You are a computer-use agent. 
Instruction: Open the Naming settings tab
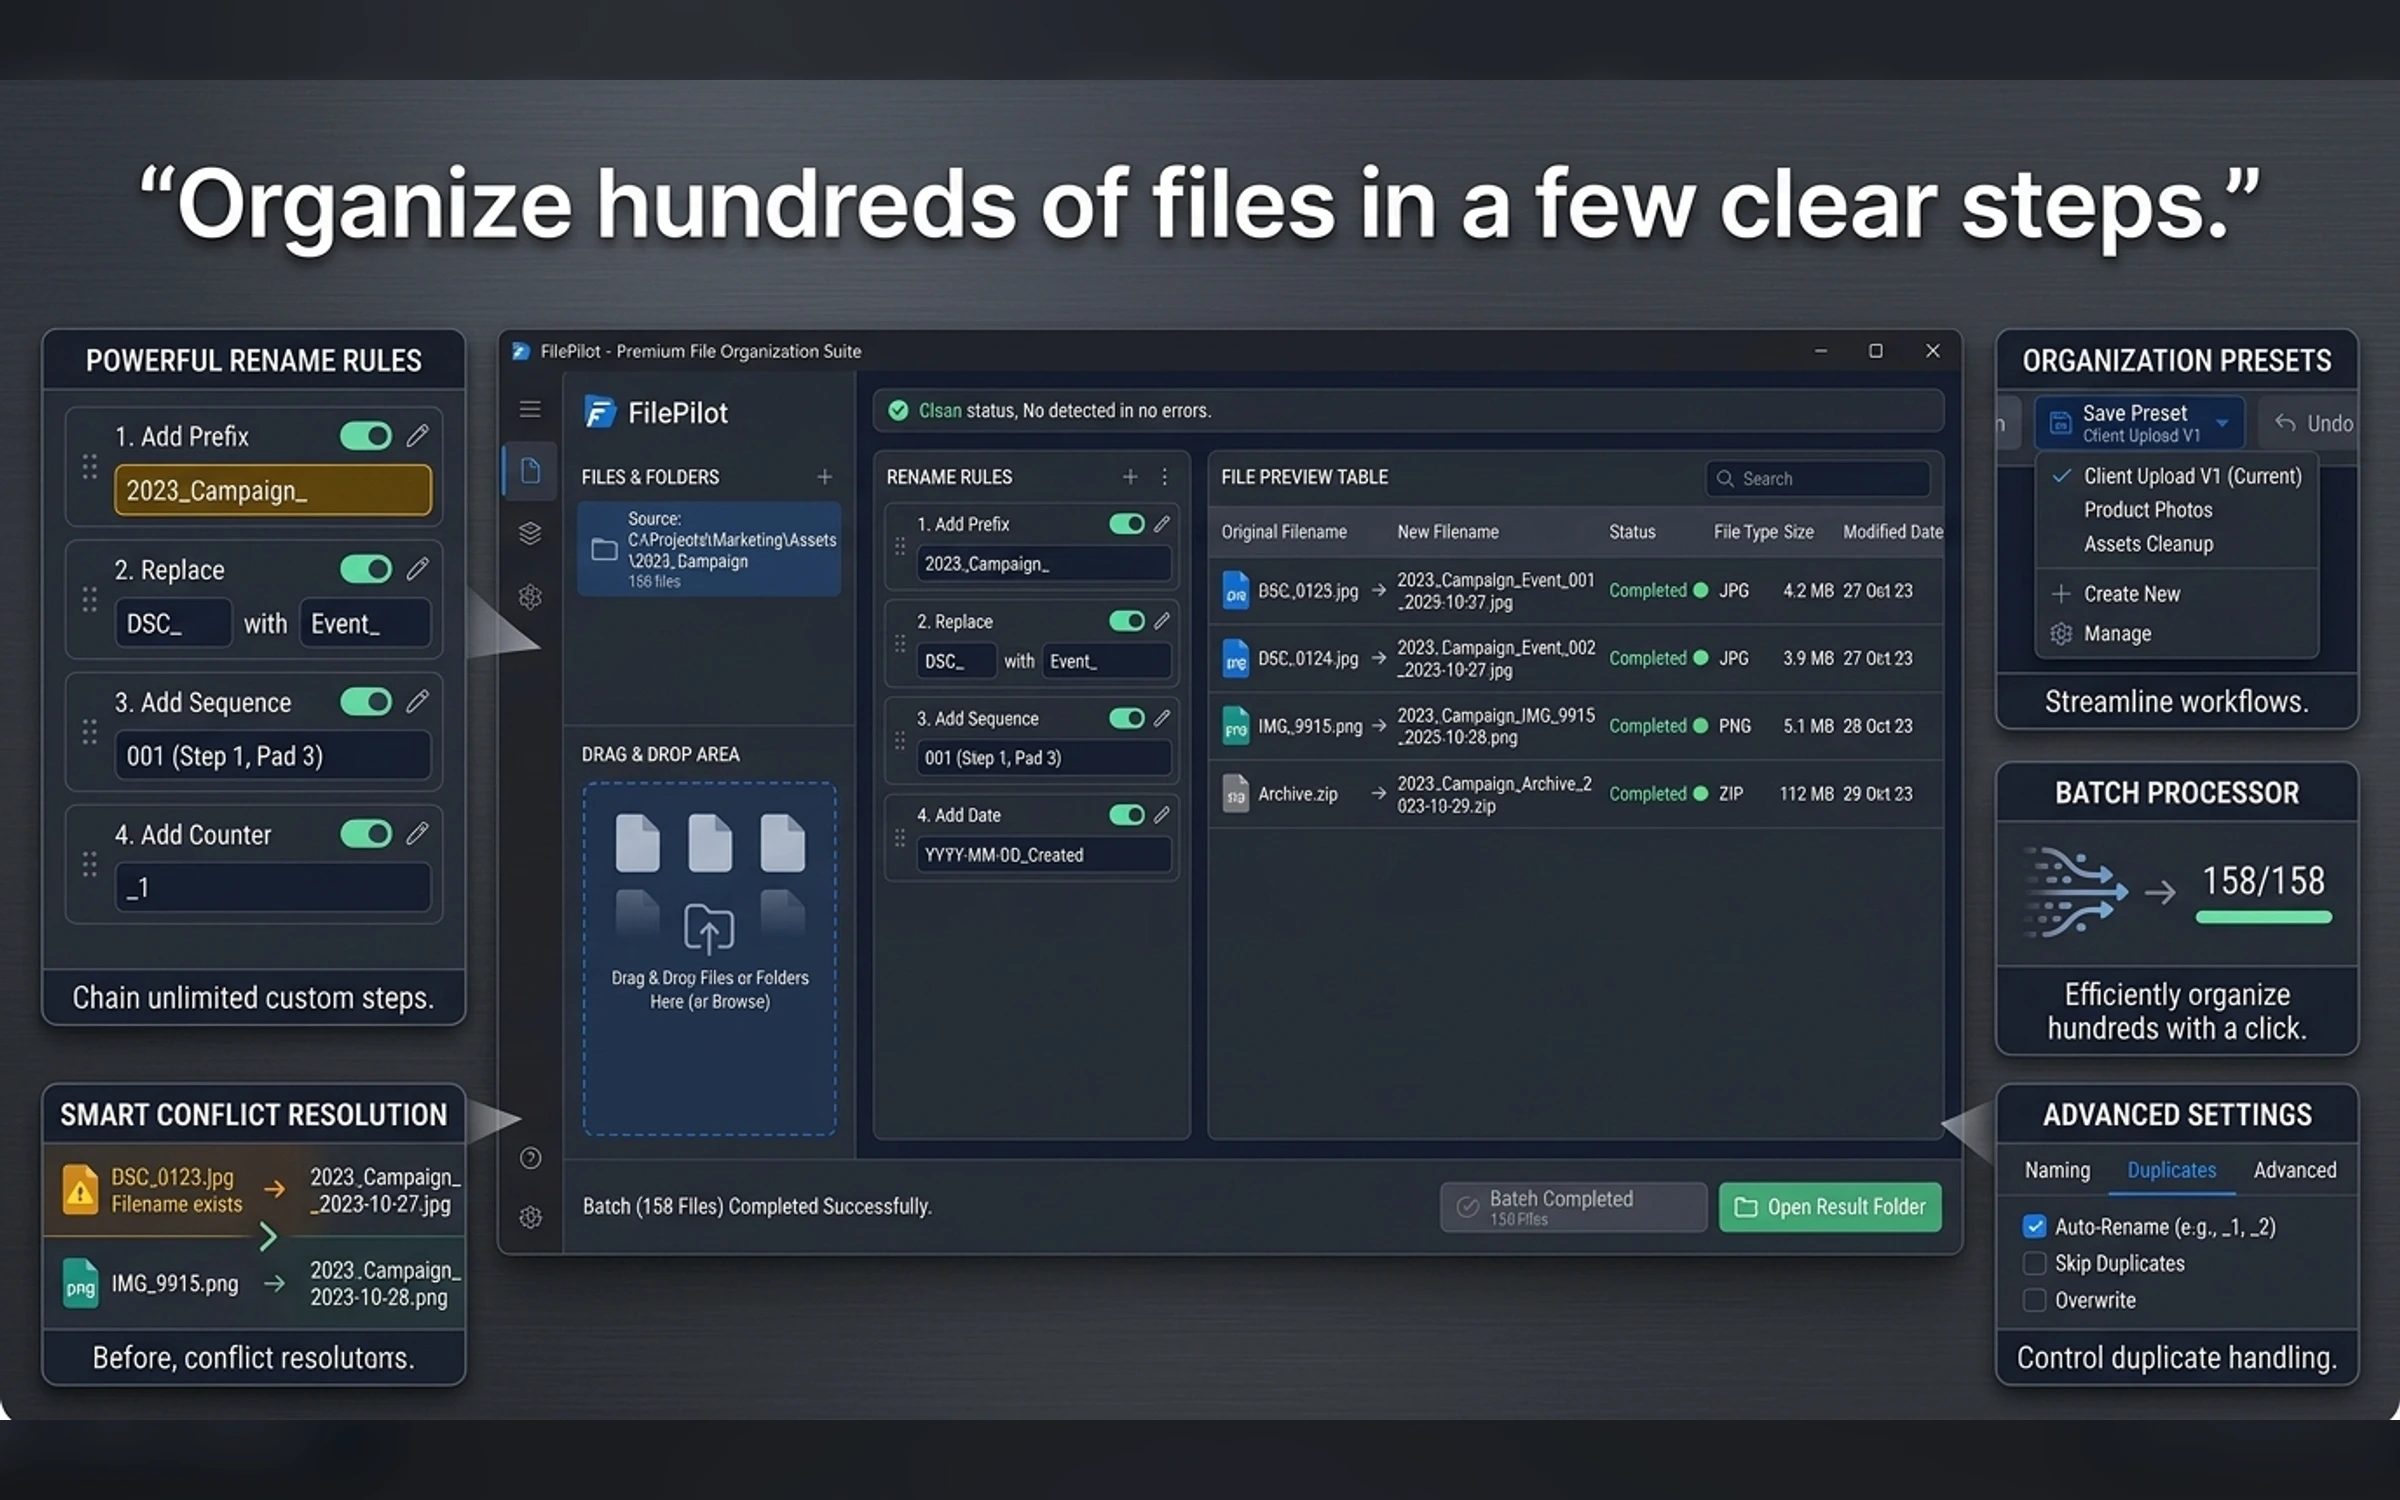pos(2057,1170)
